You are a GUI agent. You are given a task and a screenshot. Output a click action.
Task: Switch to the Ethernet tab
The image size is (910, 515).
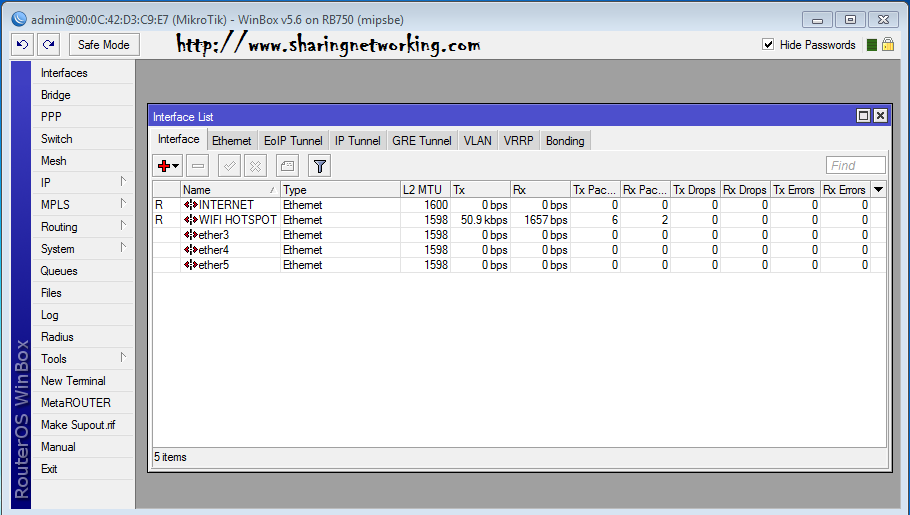(232, 141)
